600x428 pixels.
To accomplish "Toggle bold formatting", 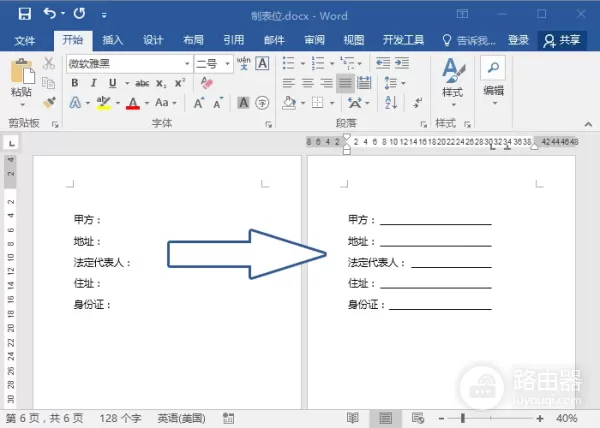I will [75, 83].
